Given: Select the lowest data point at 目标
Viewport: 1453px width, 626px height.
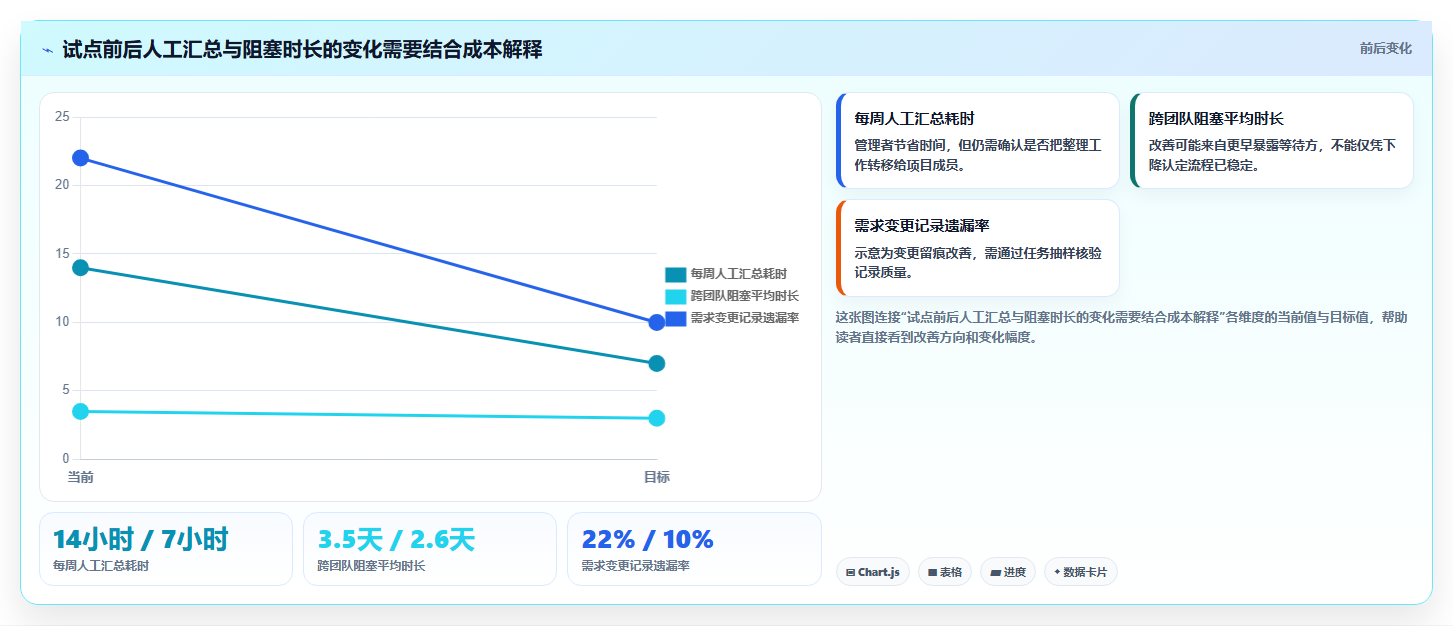Looking at the screenshot, I should (657, 418).
